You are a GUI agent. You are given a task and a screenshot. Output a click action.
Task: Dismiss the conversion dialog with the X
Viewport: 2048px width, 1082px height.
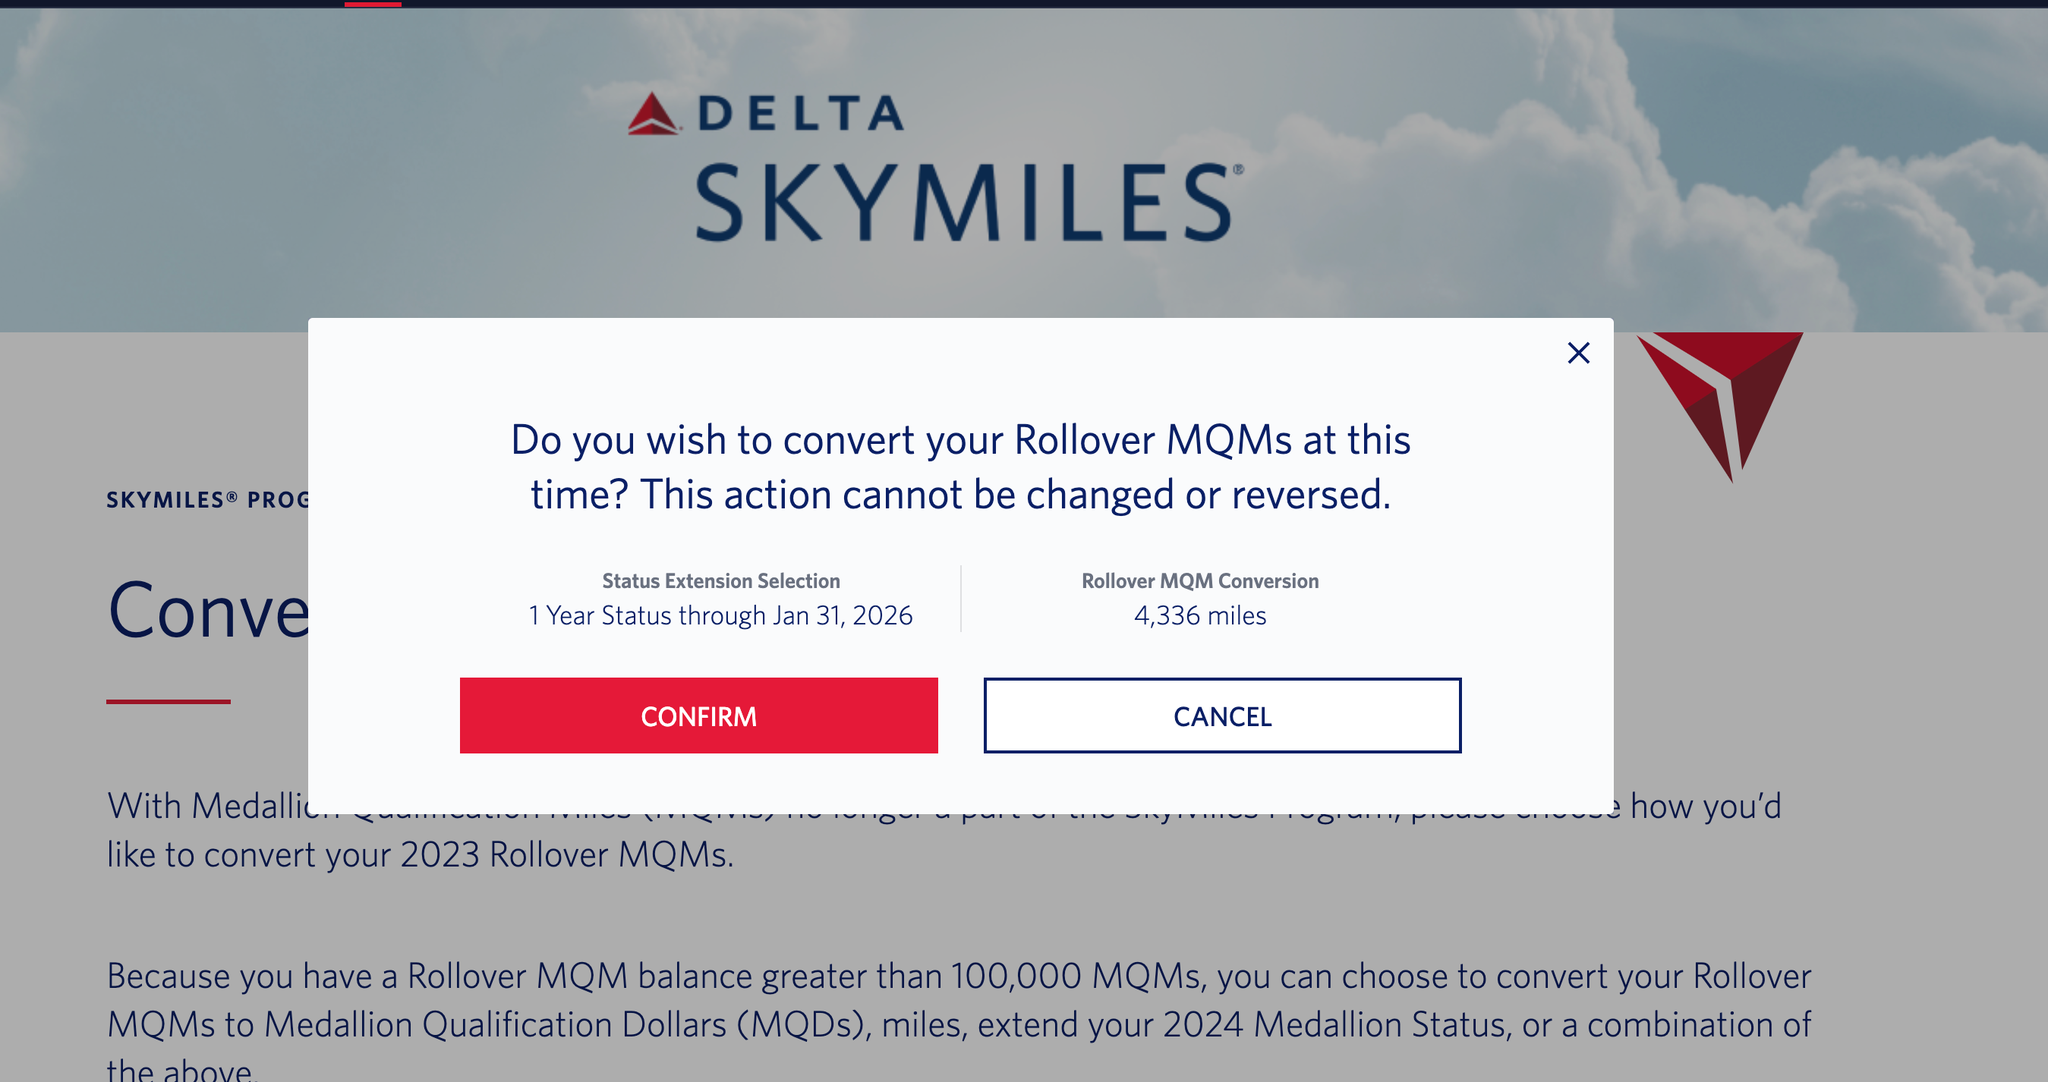(x=1577, y=354)
